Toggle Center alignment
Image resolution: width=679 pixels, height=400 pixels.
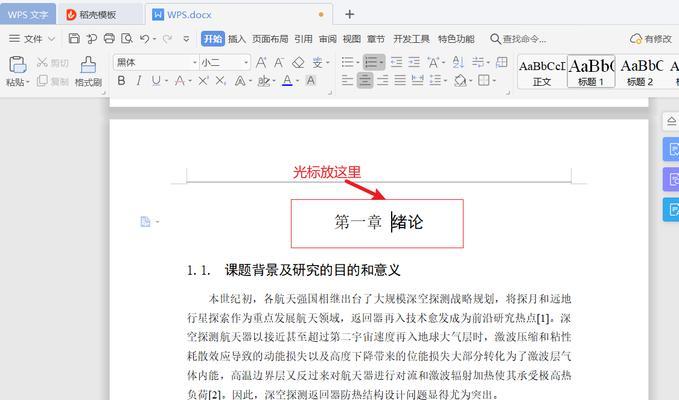point(365,80)
